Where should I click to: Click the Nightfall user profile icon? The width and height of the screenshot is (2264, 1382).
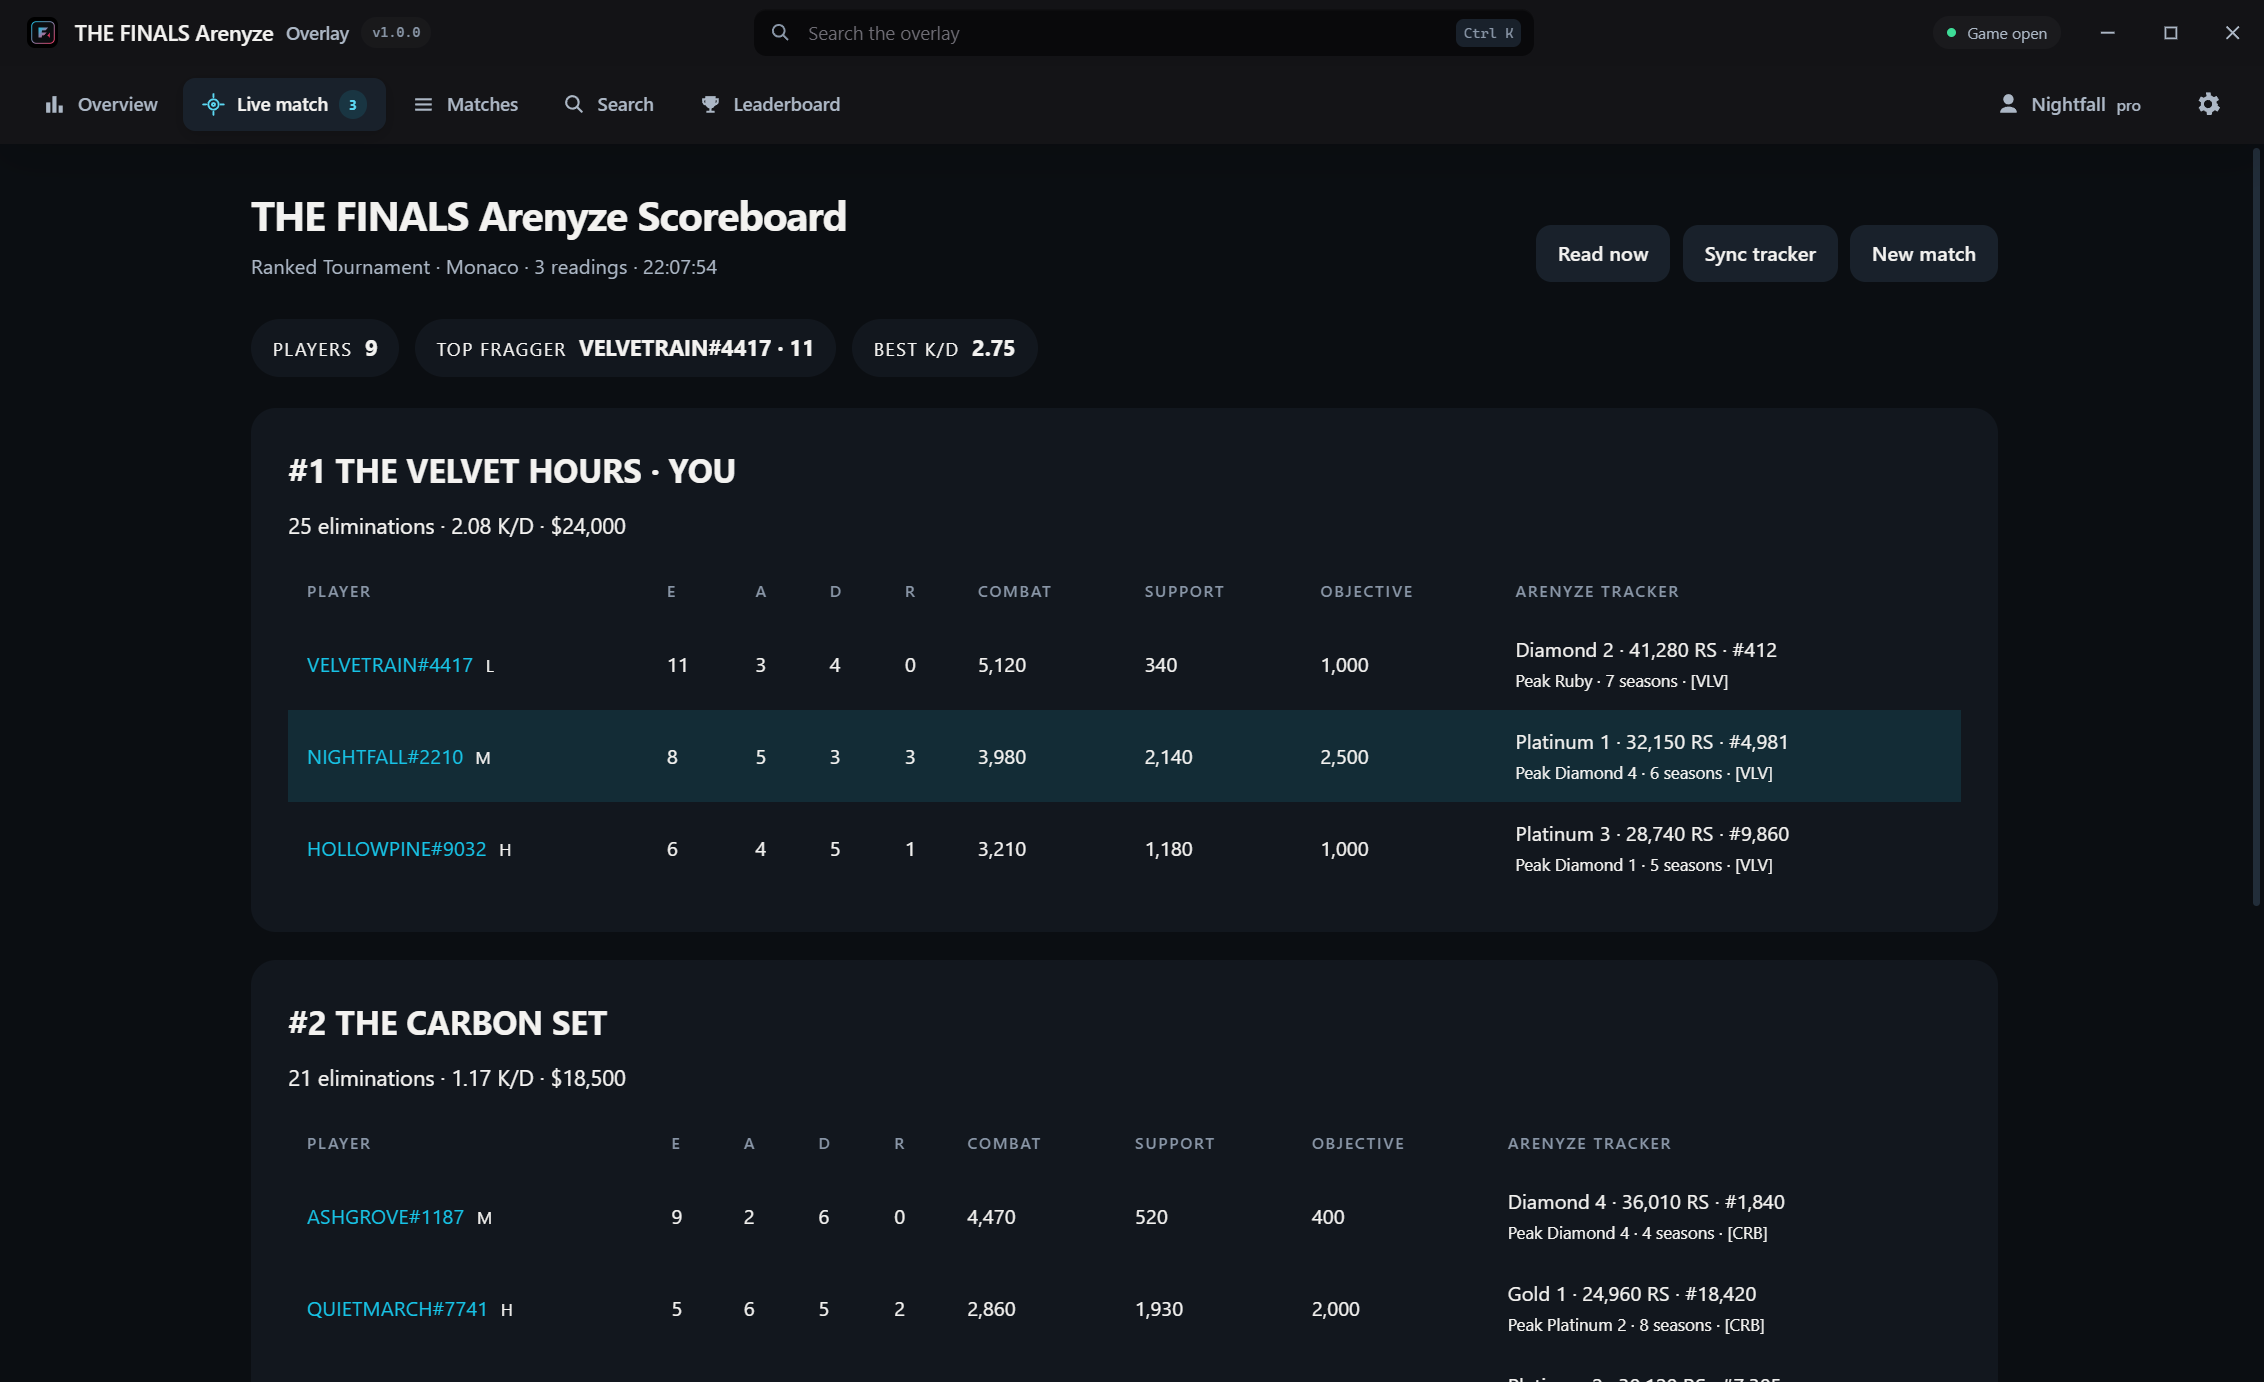2008,104
